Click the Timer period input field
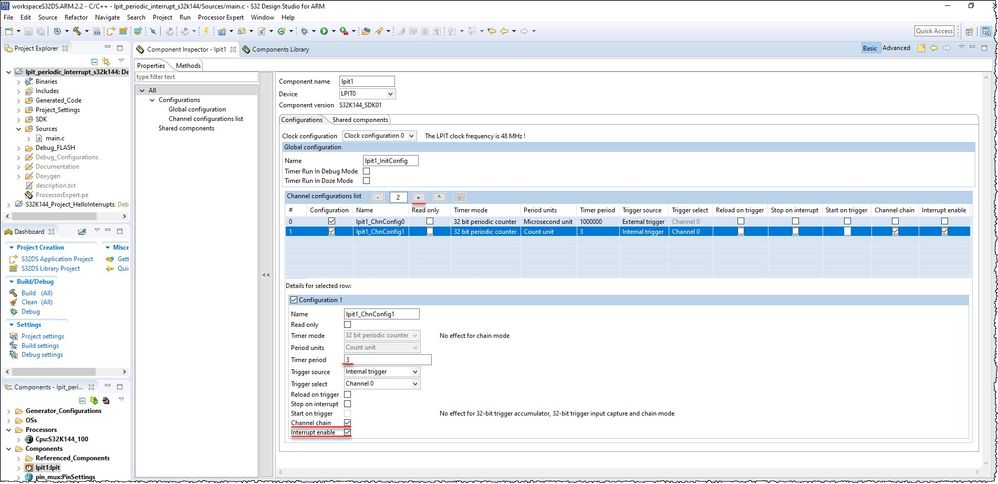 [387, 360]
